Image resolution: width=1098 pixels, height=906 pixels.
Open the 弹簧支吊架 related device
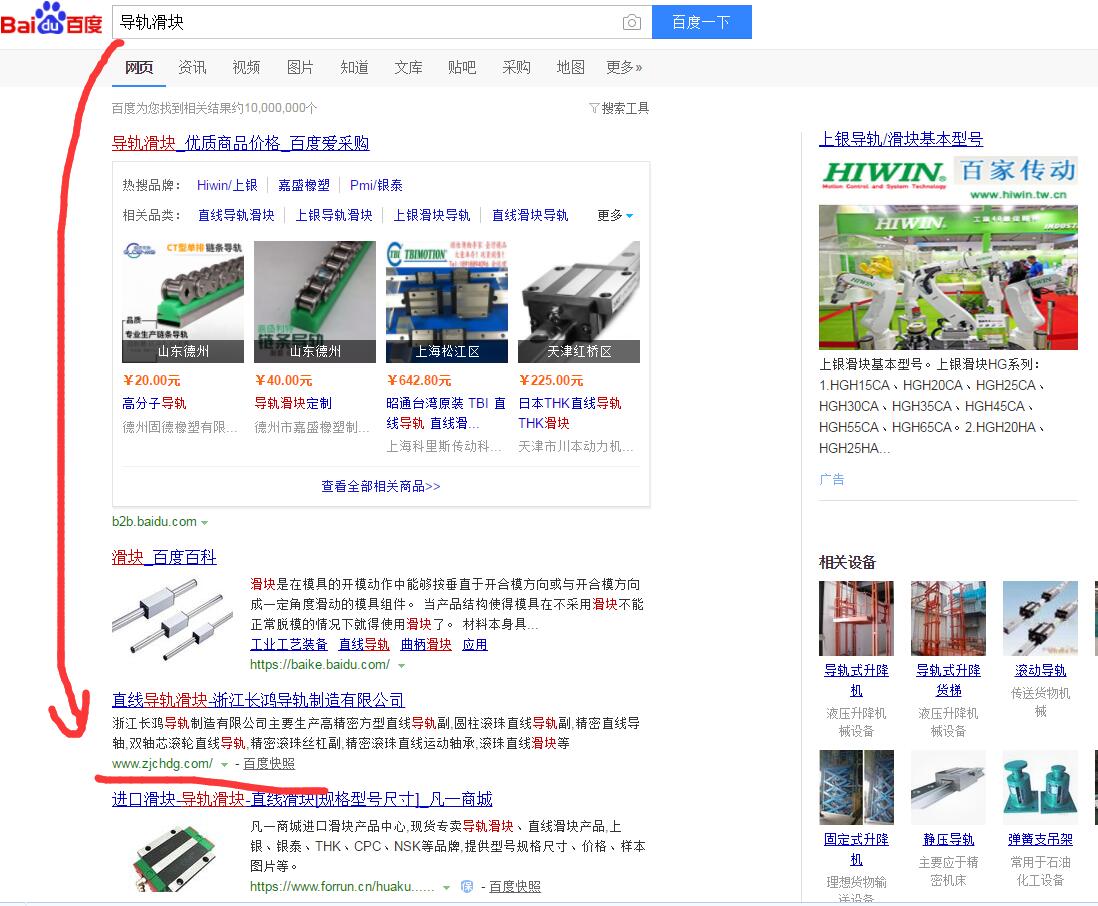coord(1040,839)
